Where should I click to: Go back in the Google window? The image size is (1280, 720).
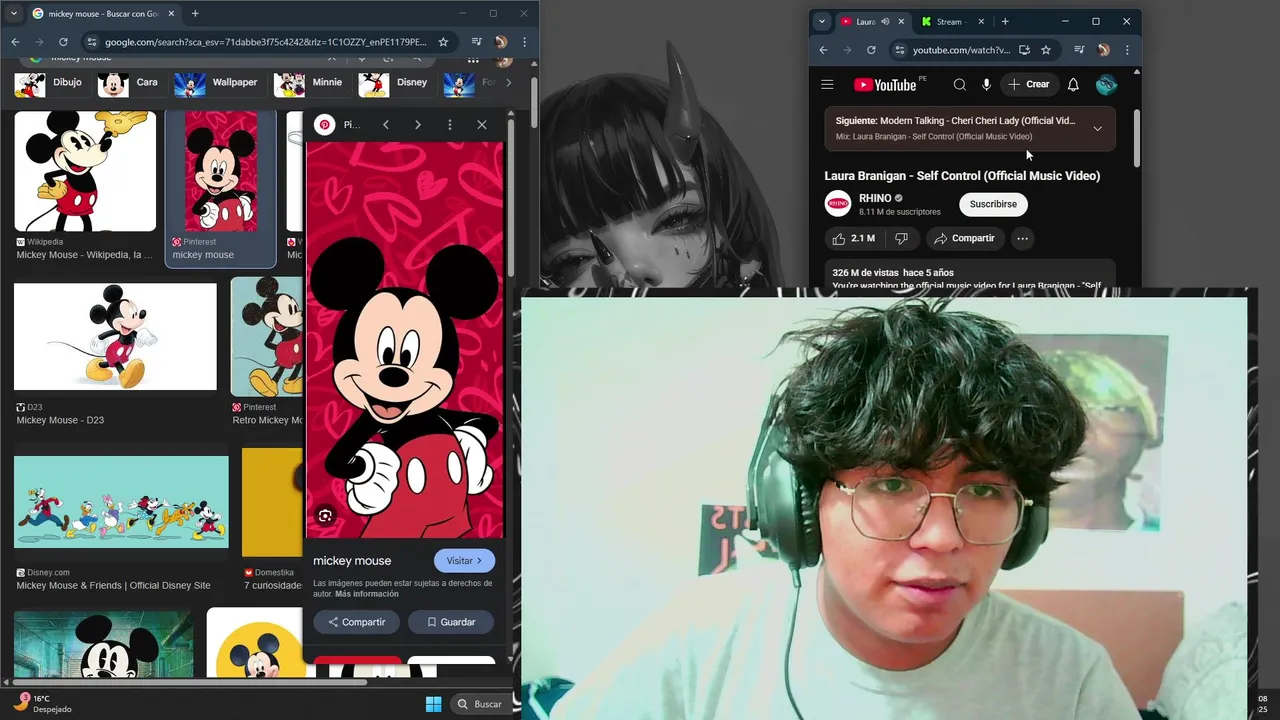(x=15, y=42)
